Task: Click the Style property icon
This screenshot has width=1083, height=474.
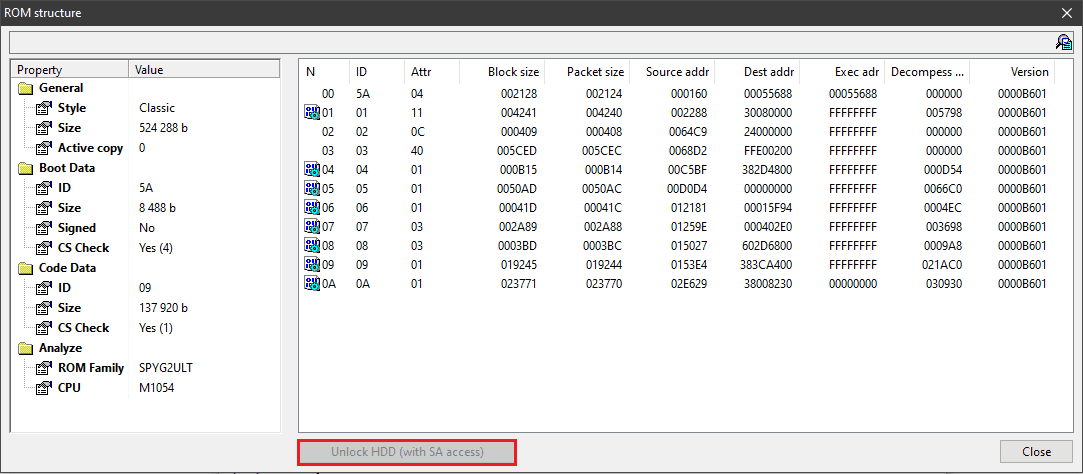Action: (x=43, y=108)
